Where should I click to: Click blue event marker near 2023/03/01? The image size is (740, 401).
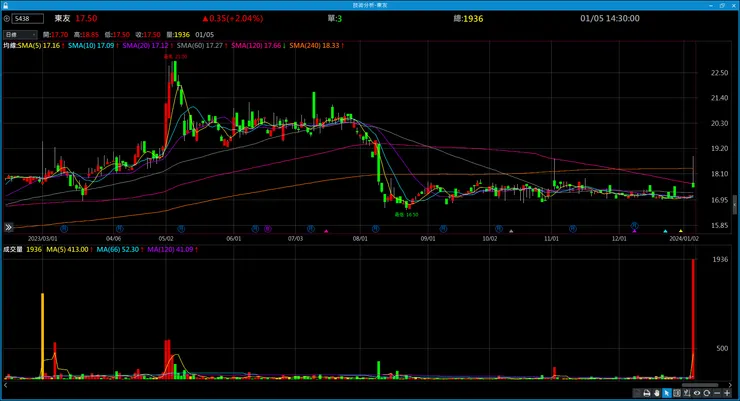(64, 229)
